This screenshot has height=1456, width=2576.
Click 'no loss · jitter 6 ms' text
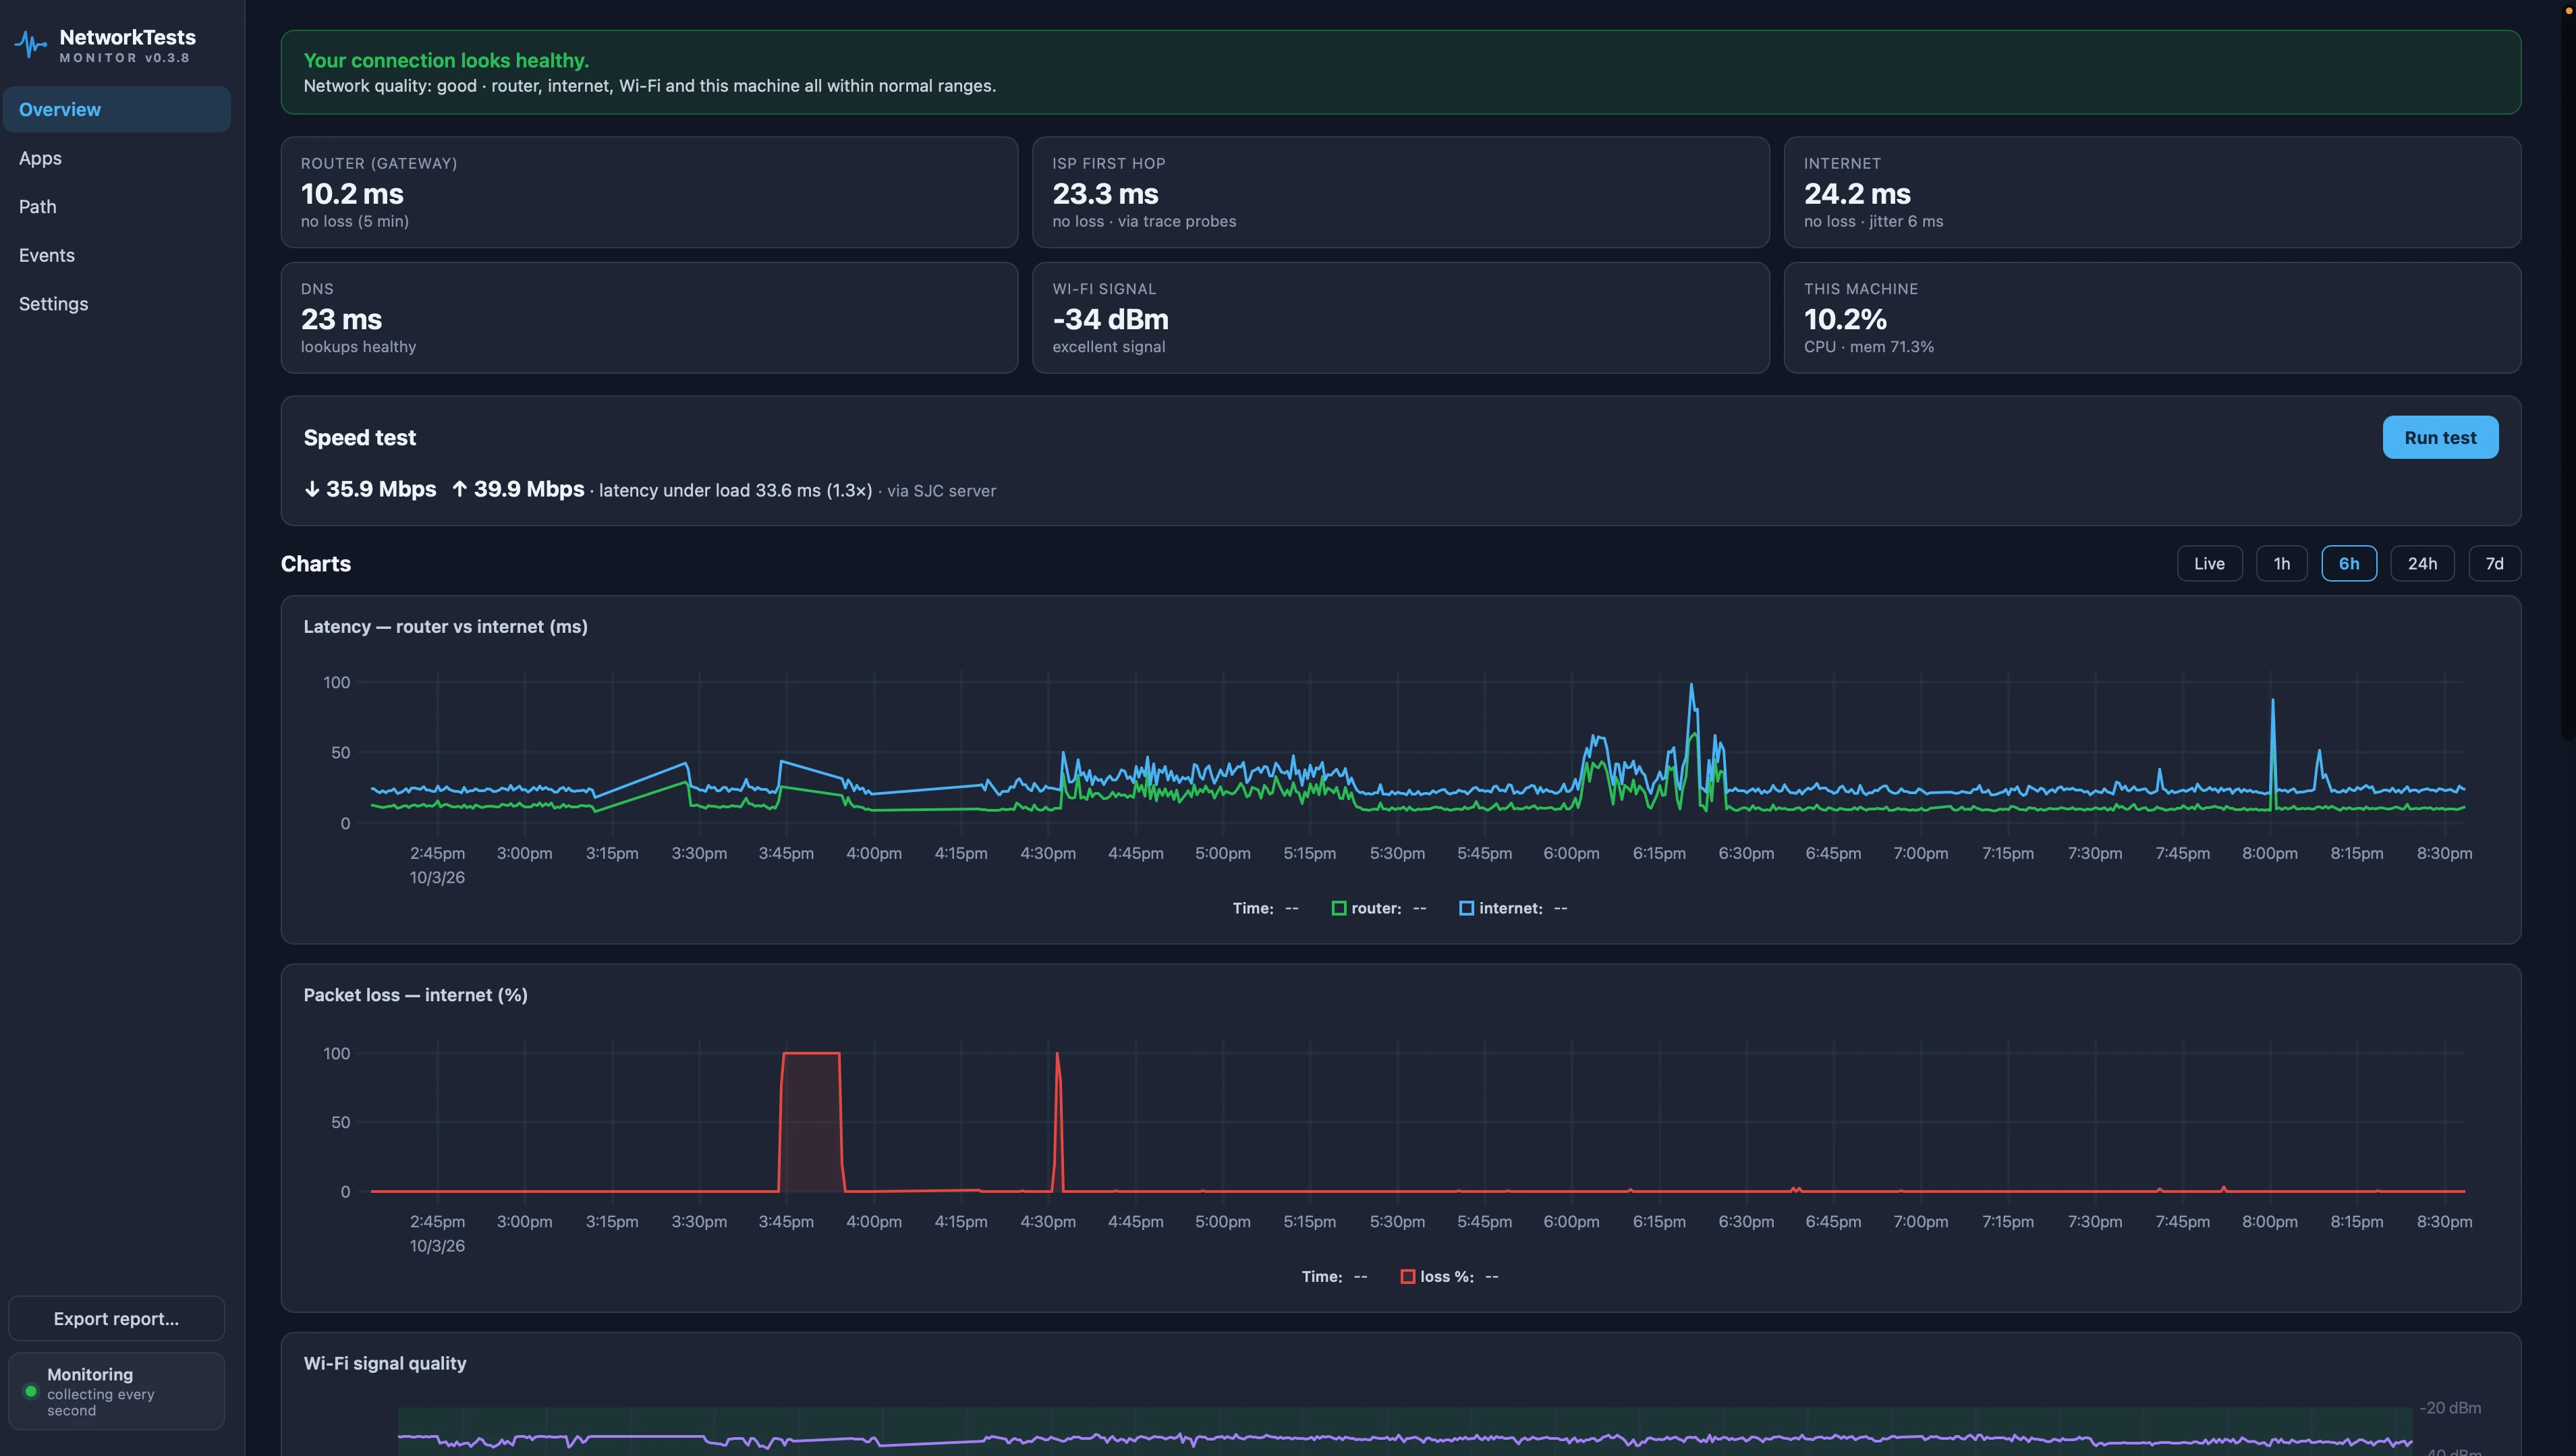1873,222
